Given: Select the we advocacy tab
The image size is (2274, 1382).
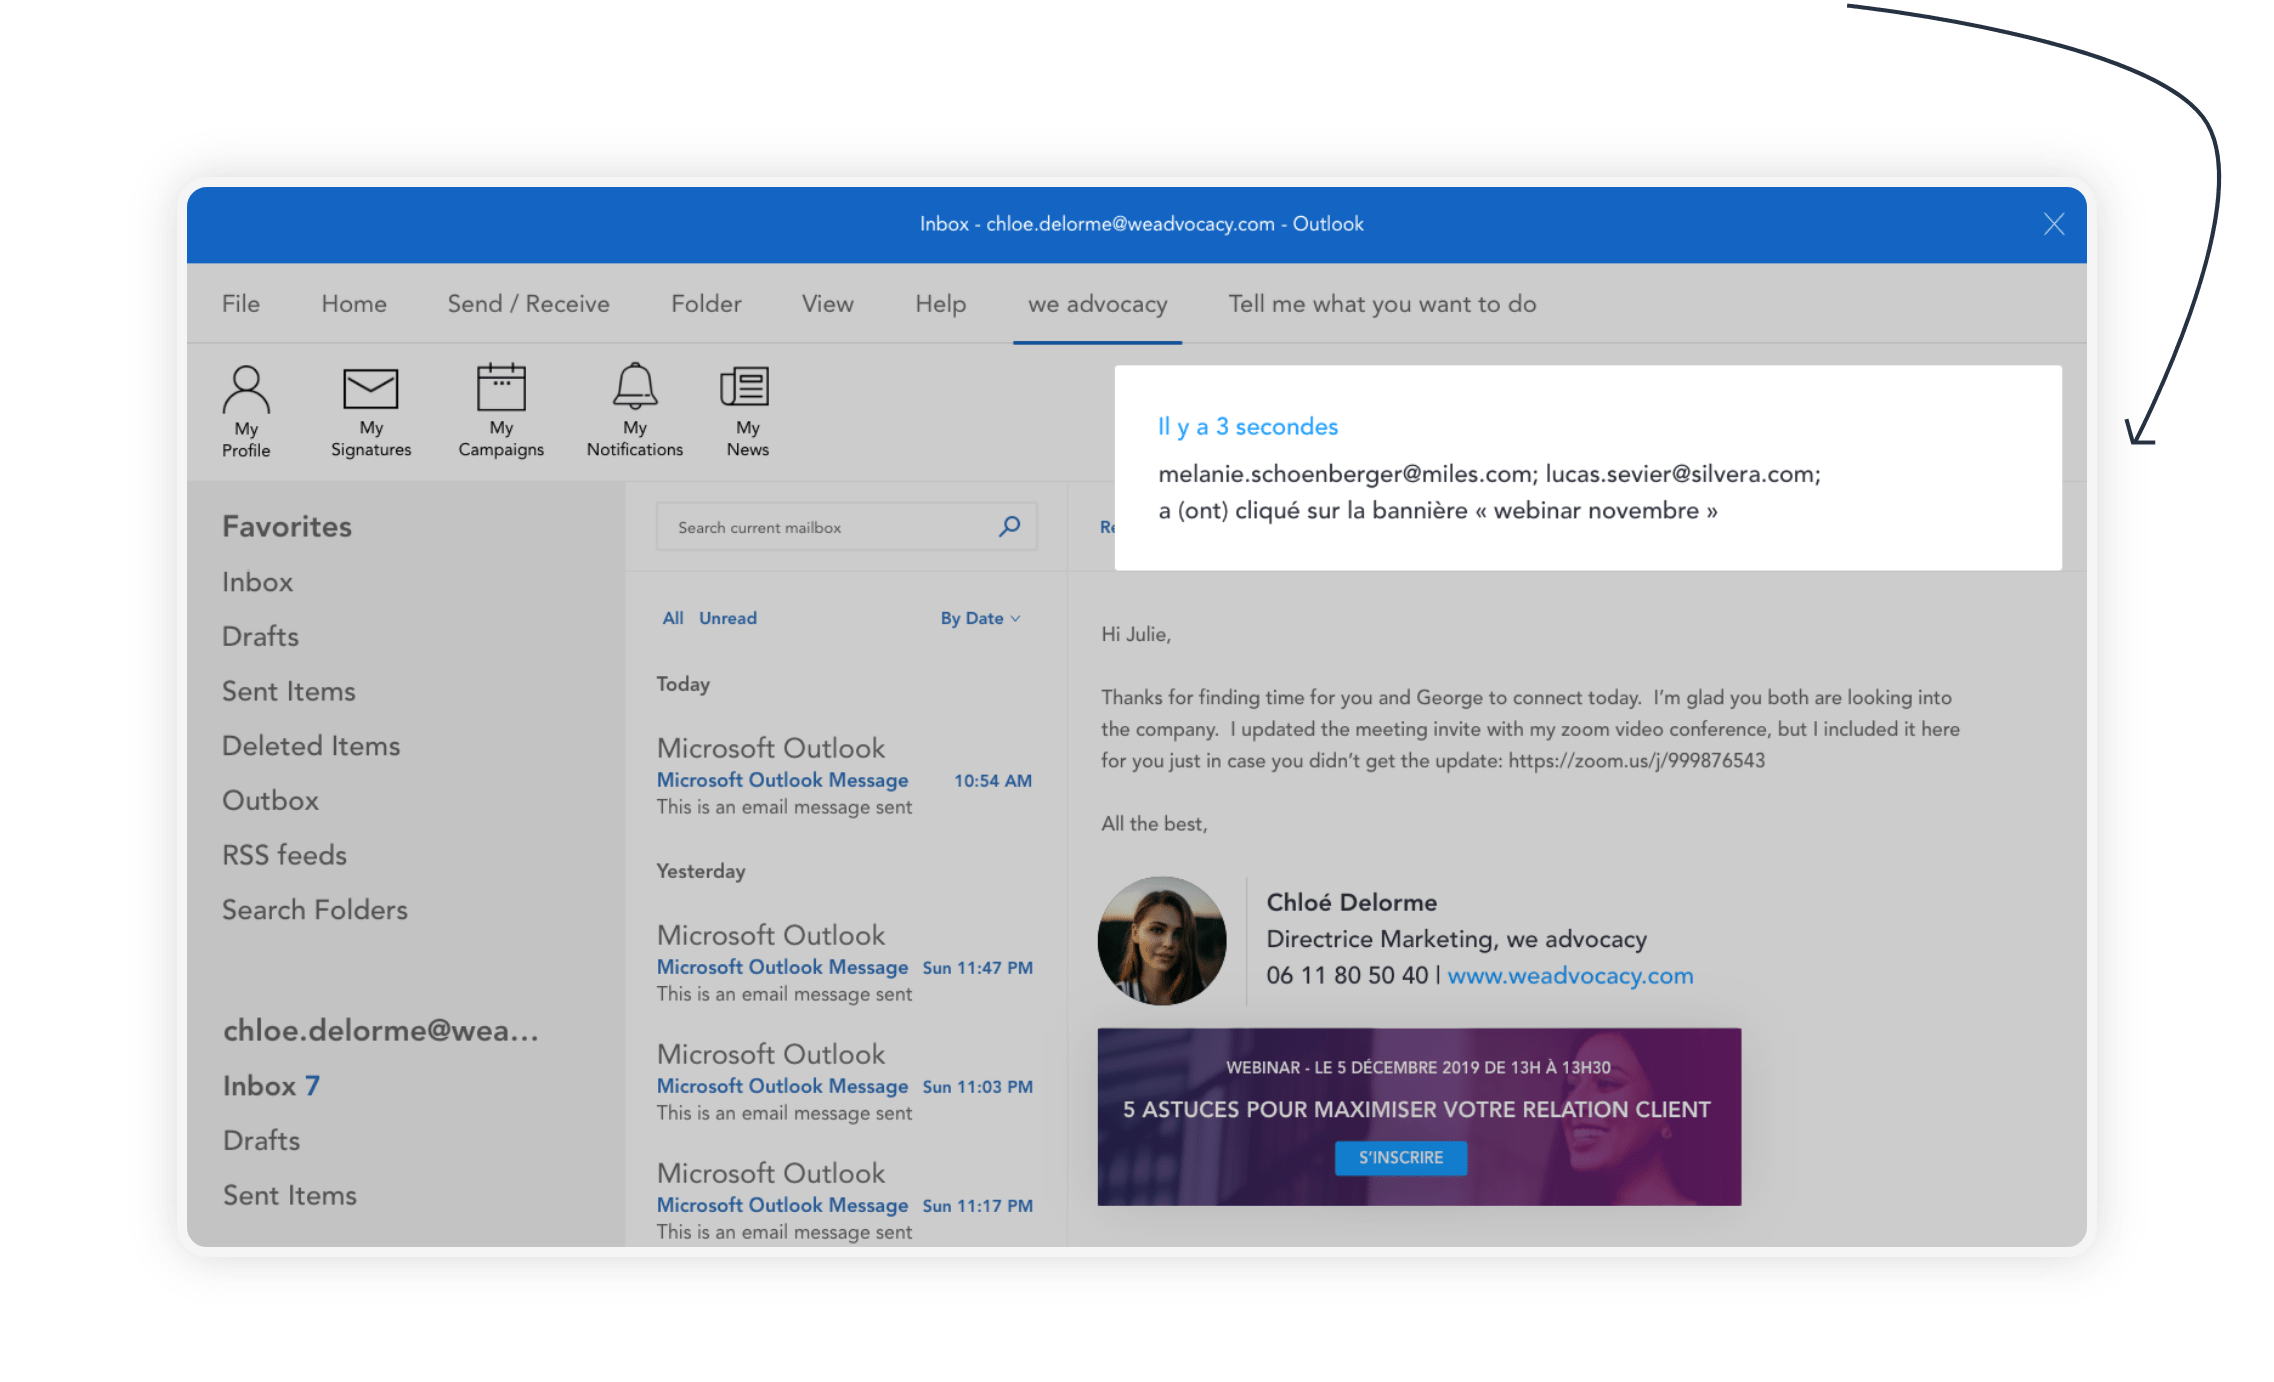Looking at the screenshot, I should click(x=1097, y=304).
